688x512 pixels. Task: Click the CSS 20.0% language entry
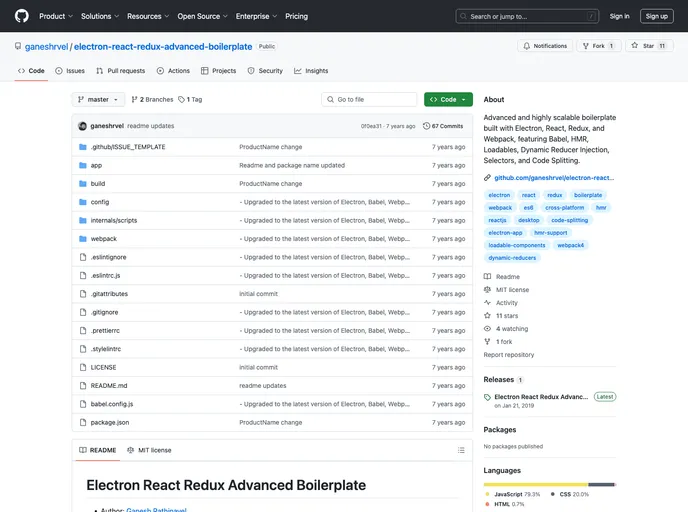pyautogui.click(x=570, y=494)
